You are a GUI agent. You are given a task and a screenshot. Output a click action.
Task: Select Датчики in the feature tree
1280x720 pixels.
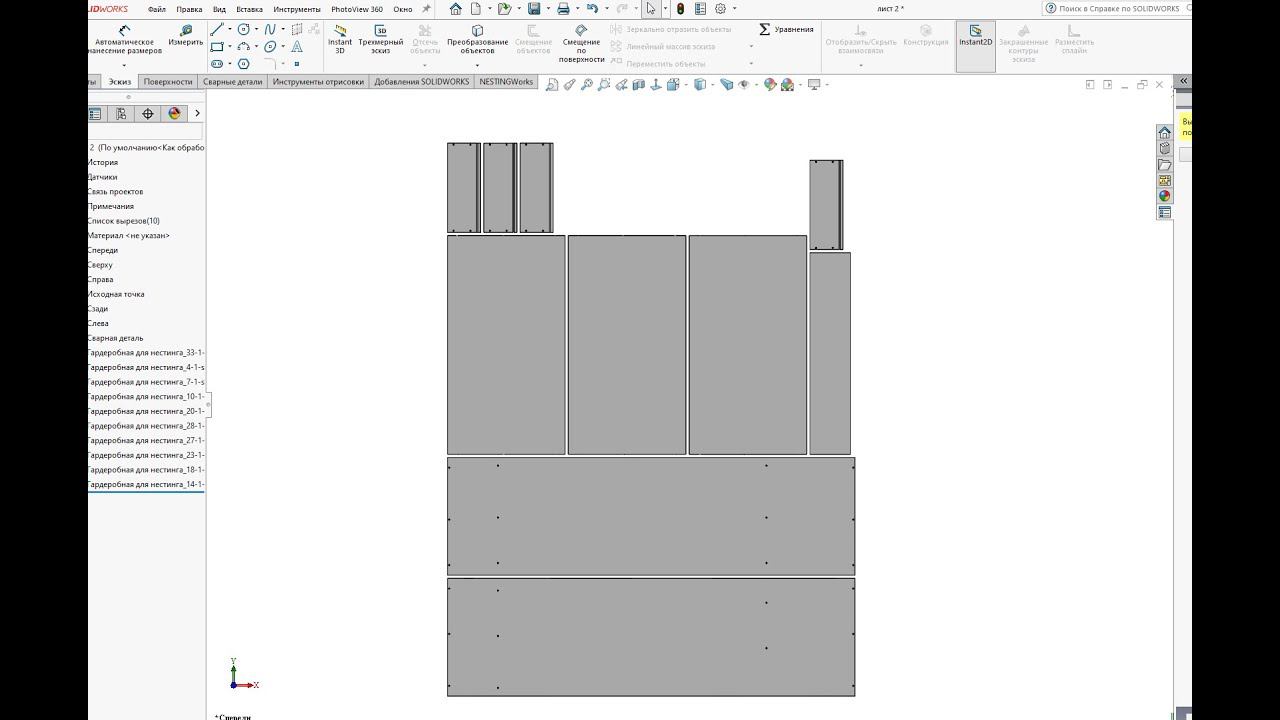tap(103, 177)
